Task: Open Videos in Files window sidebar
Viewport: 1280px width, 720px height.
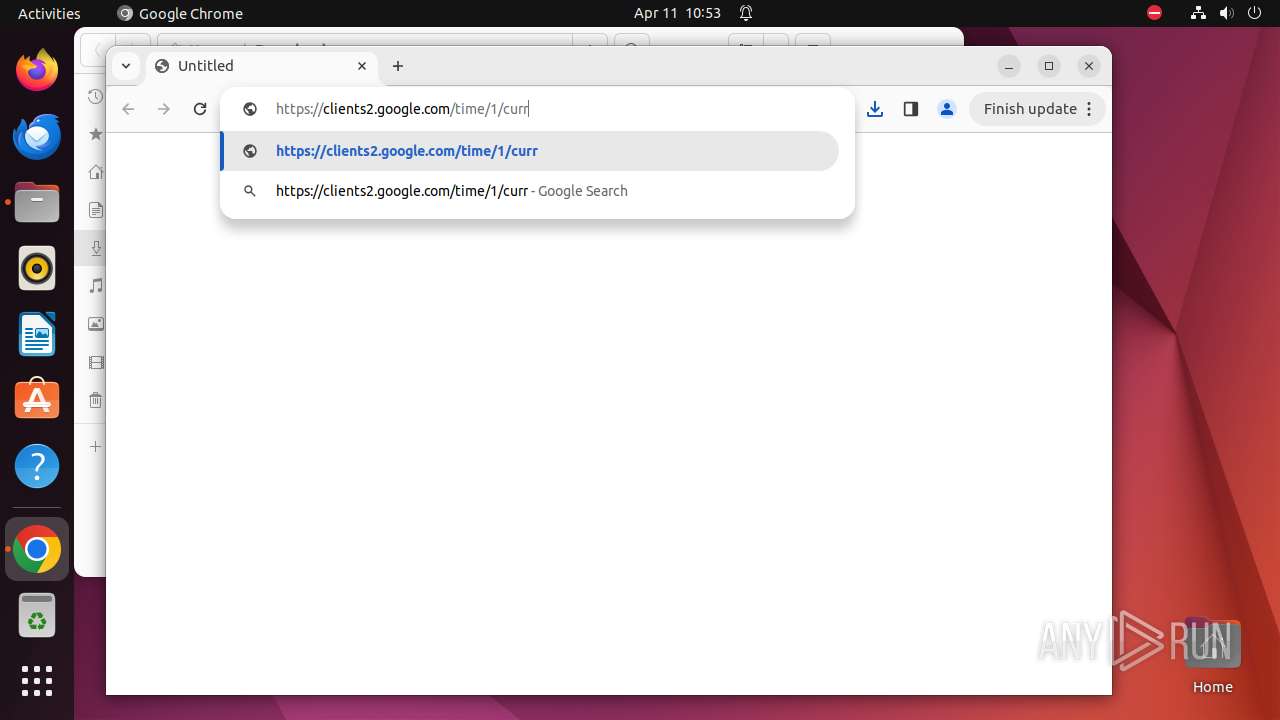Action: (96, 362)
